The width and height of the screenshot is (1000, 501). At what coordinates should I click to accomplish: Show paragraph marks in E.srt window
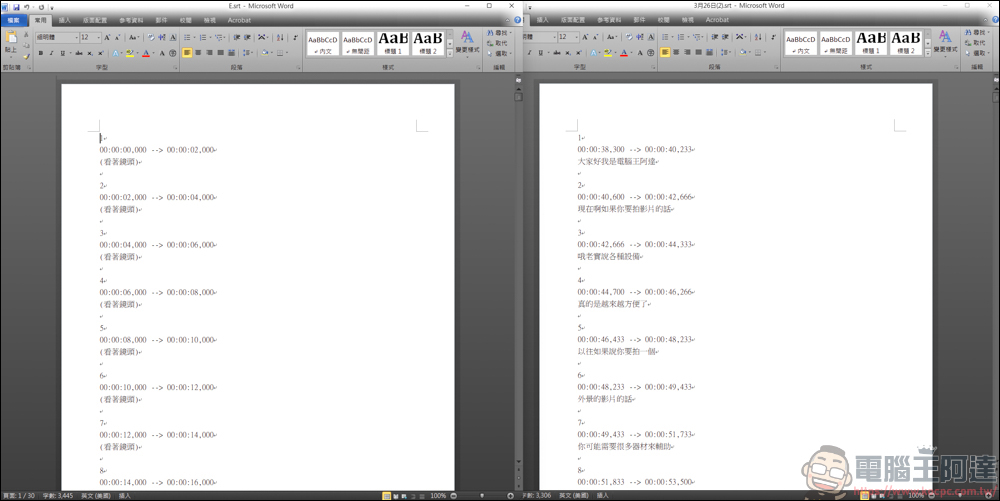295,37
